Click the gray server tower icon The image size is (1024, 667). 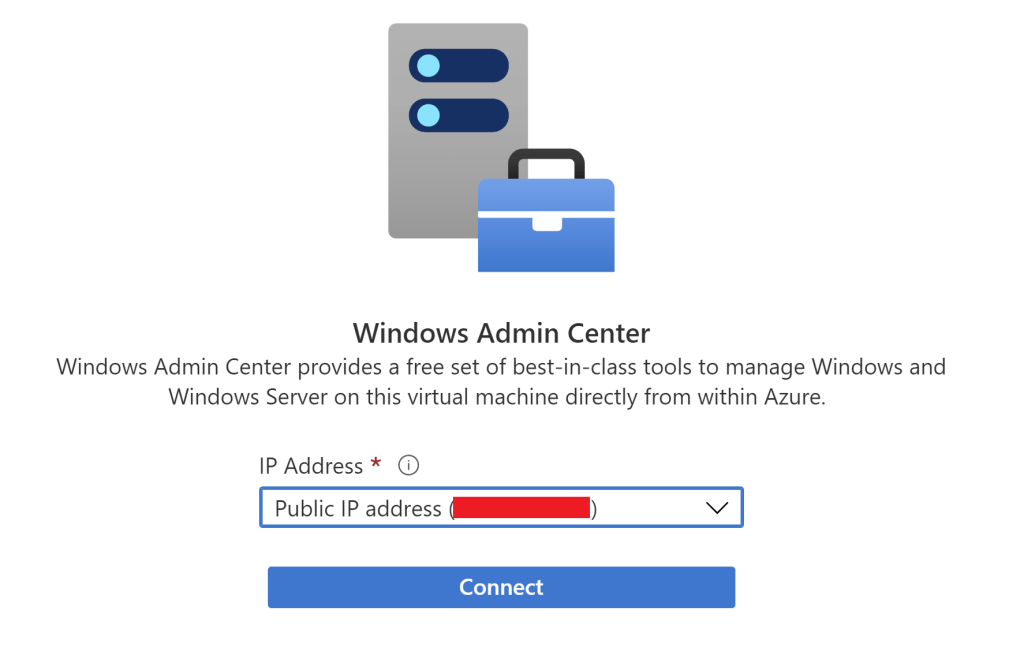[x=440, y=180]
